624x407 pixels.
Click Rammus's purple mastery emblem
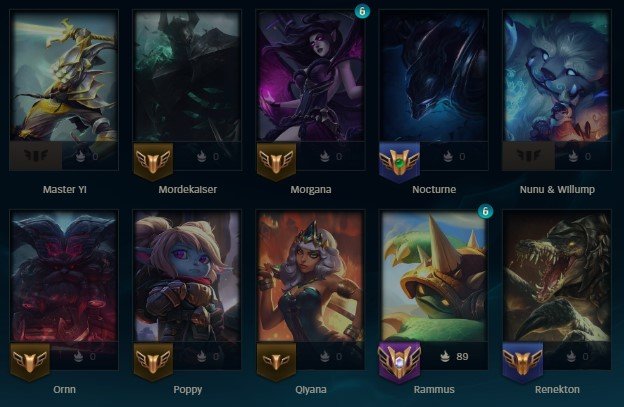click(400, 363)
